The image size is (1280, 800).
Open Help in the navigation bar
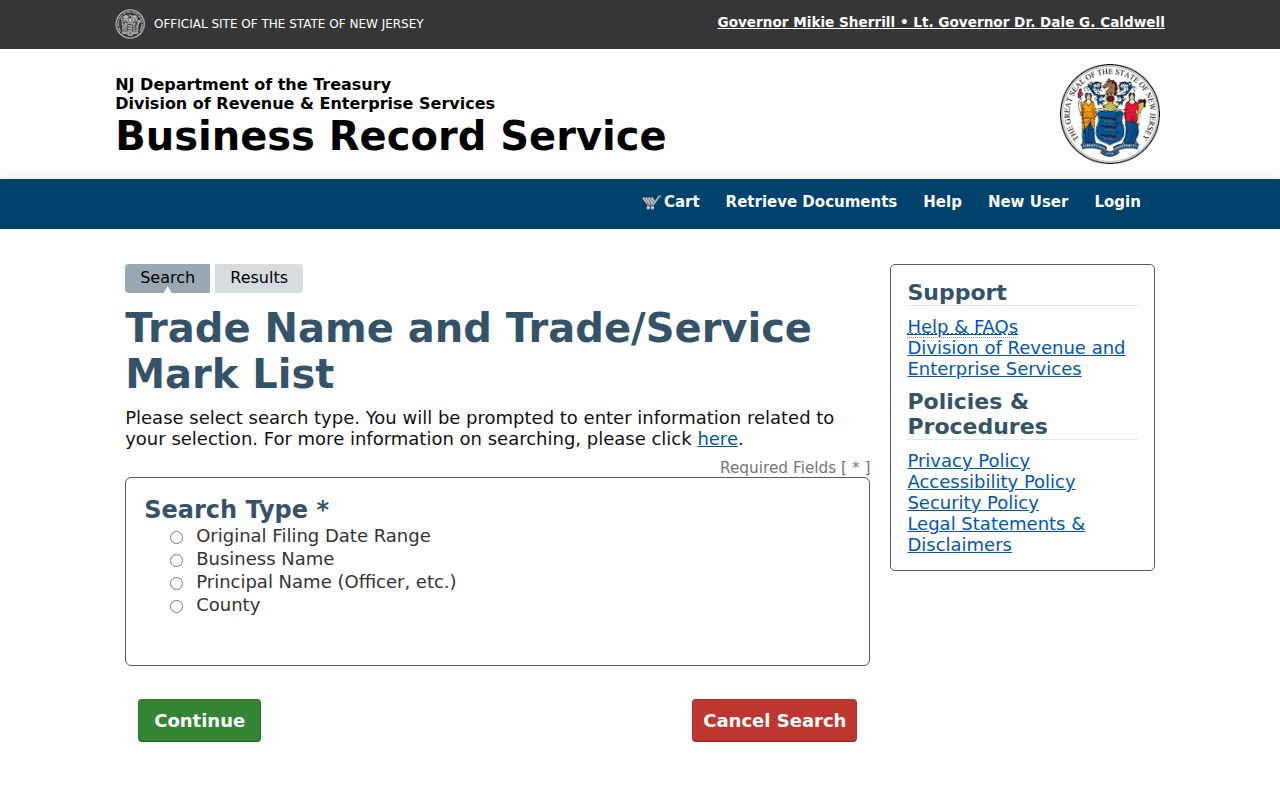coord(942,202)
